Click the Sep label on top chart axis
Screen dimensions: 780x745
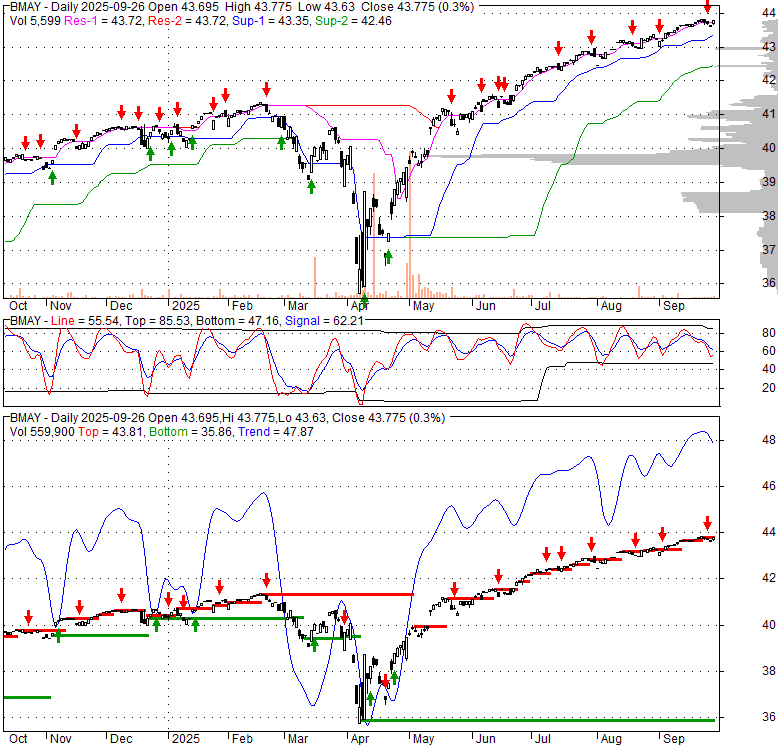coord(674,306)
